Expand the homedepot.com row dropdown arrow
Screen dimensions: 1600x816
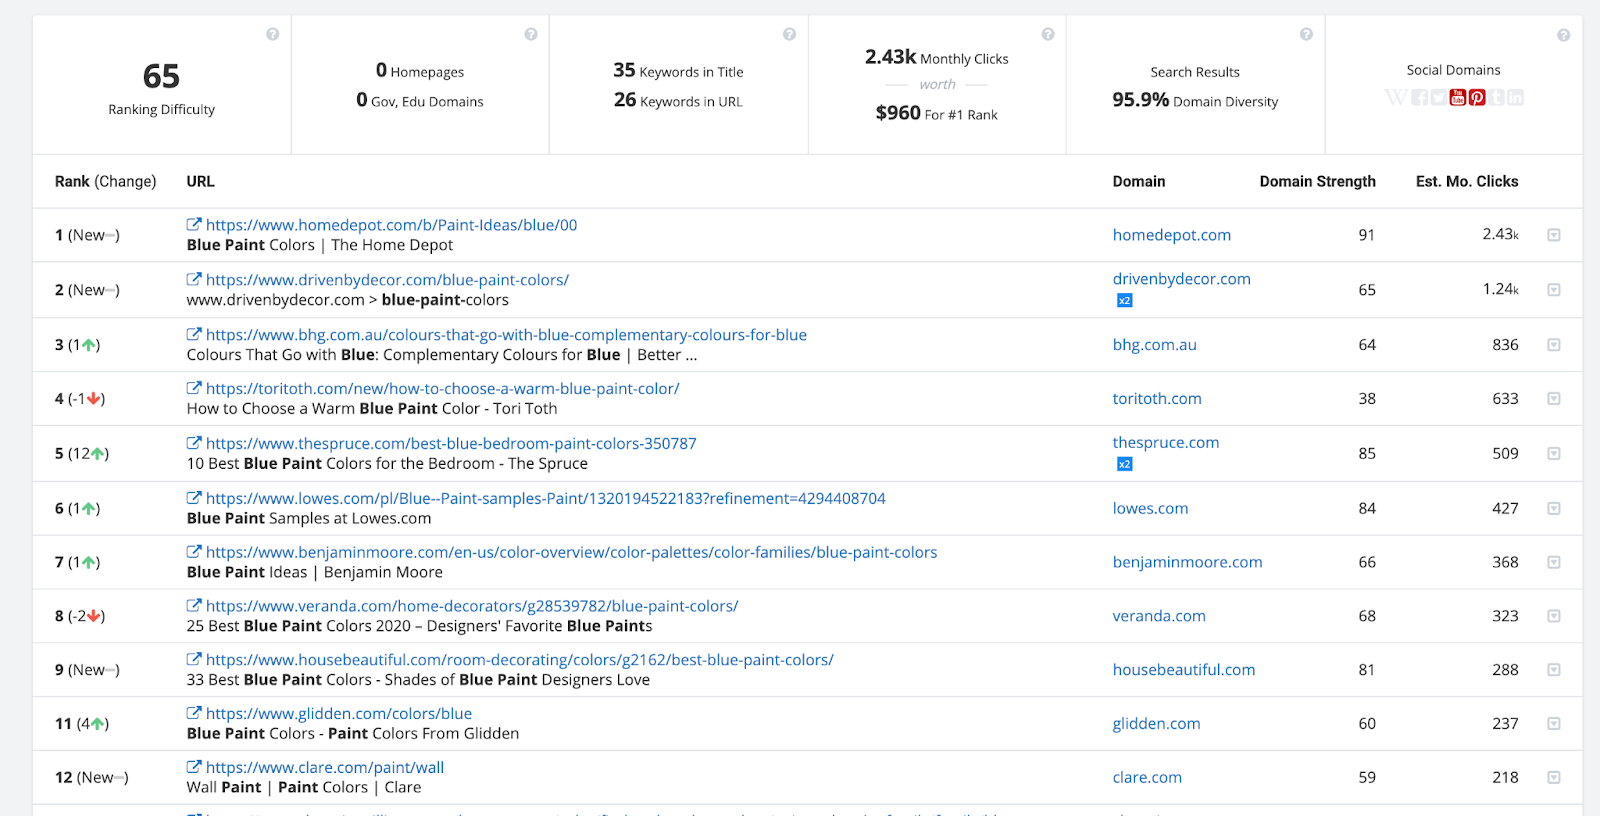[x=1554, y=235]
